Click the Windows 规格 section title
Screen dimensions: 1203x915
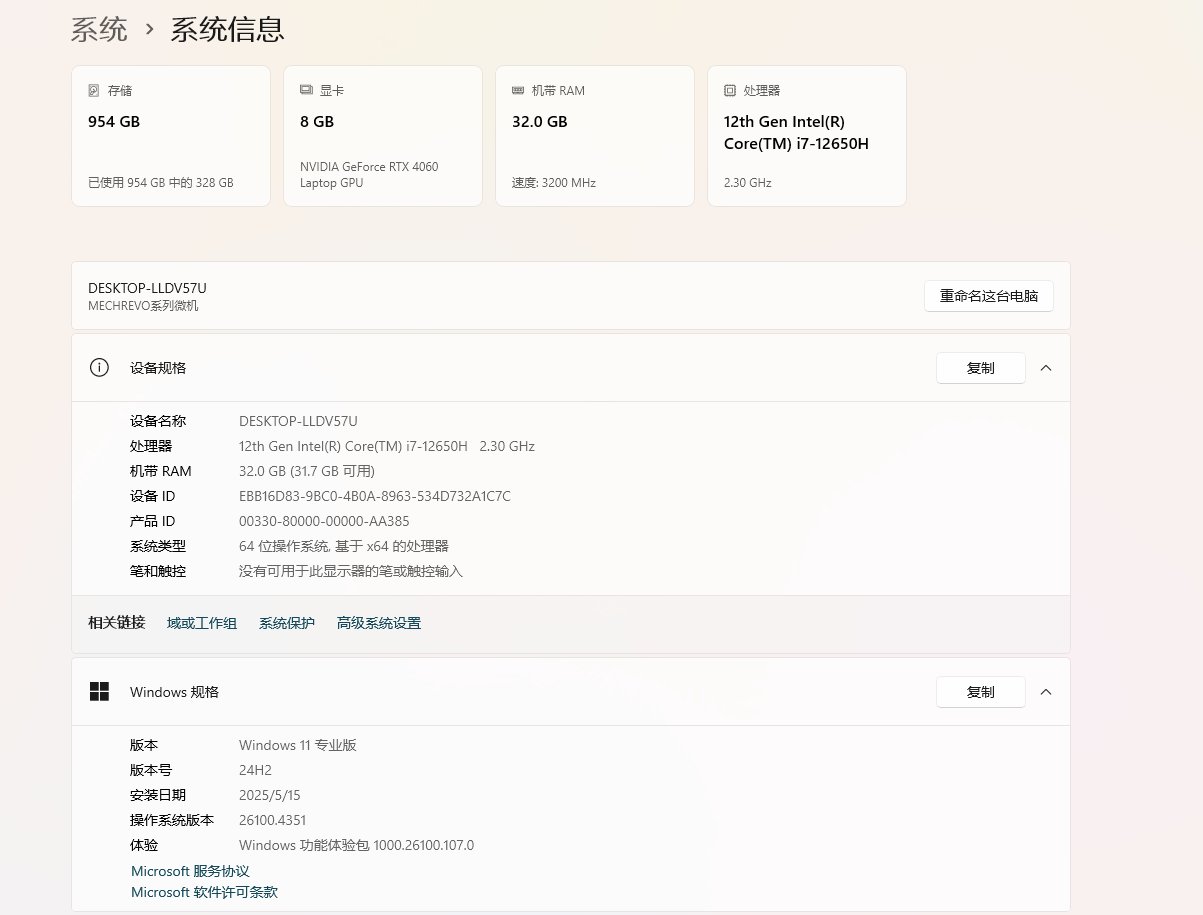(x=174, y=692)
